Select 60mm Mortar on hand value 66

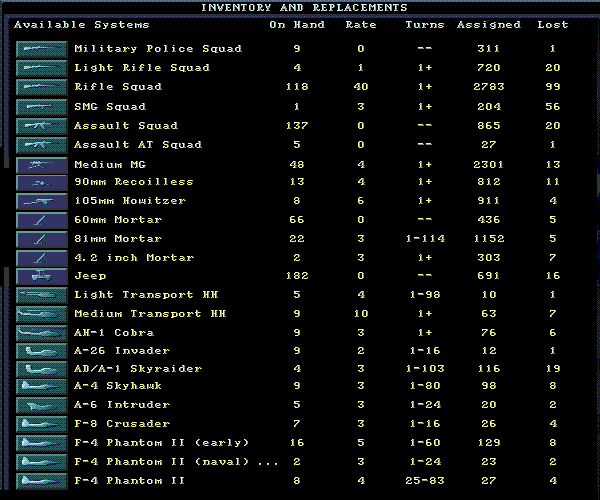click(297, 220)
